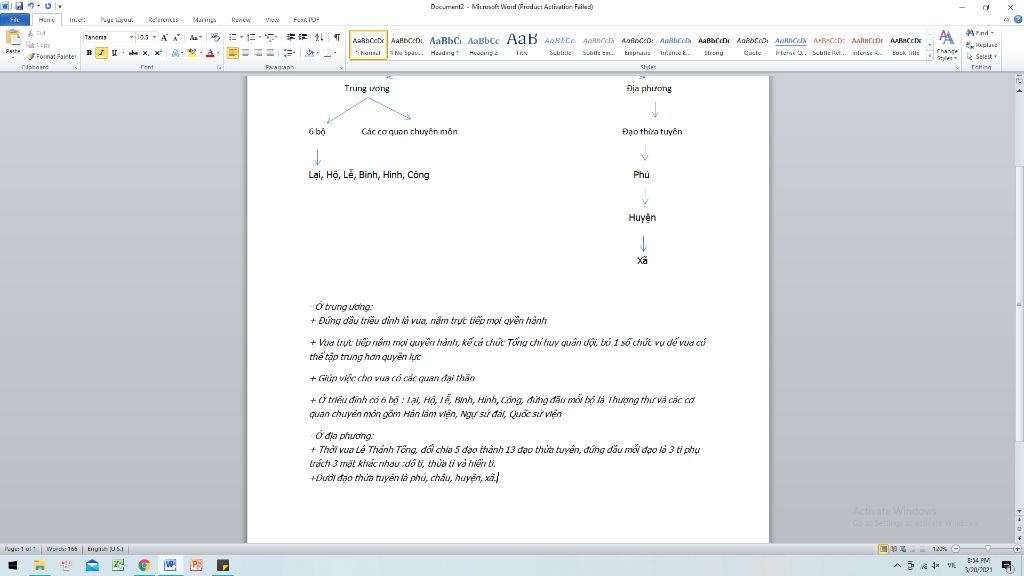Apply subscript formatting
Image resolution: width=1024 pixels, height=576 pixels.
point(146,53)
